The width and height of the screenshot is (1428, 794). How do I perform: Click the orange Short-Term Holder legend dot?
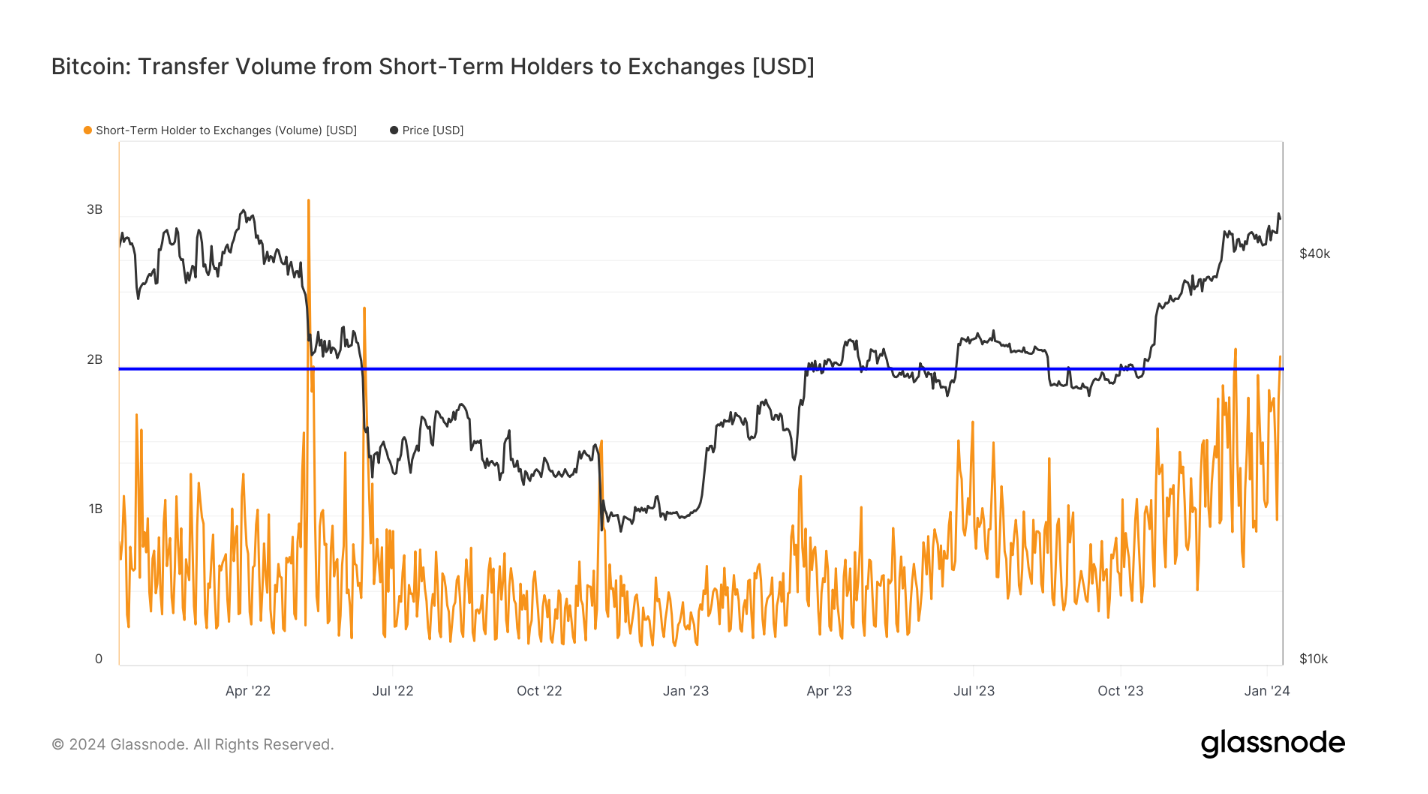pos(88,130)
